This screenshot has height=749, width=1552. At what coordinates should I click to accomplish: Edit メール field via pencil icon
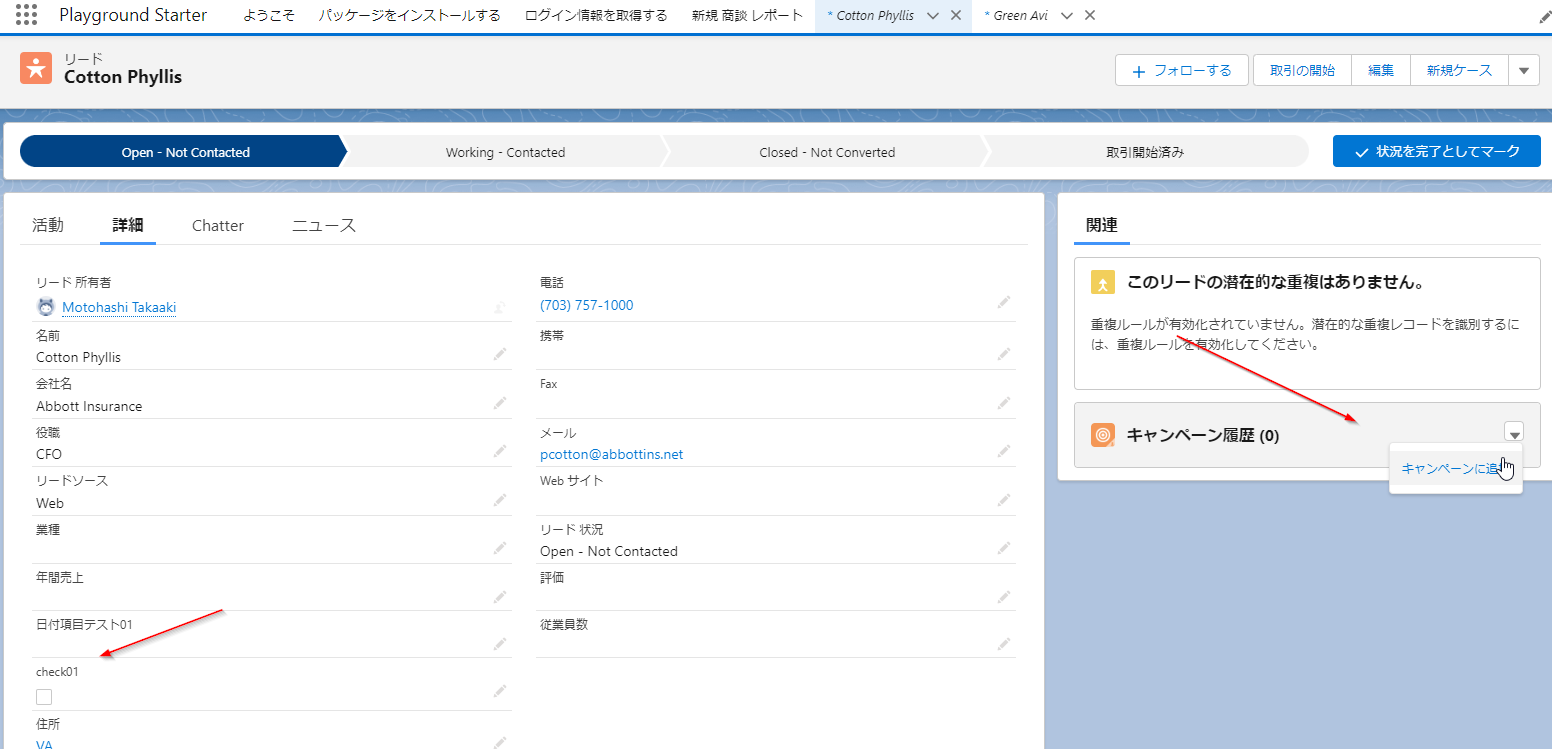[1003, 451]
